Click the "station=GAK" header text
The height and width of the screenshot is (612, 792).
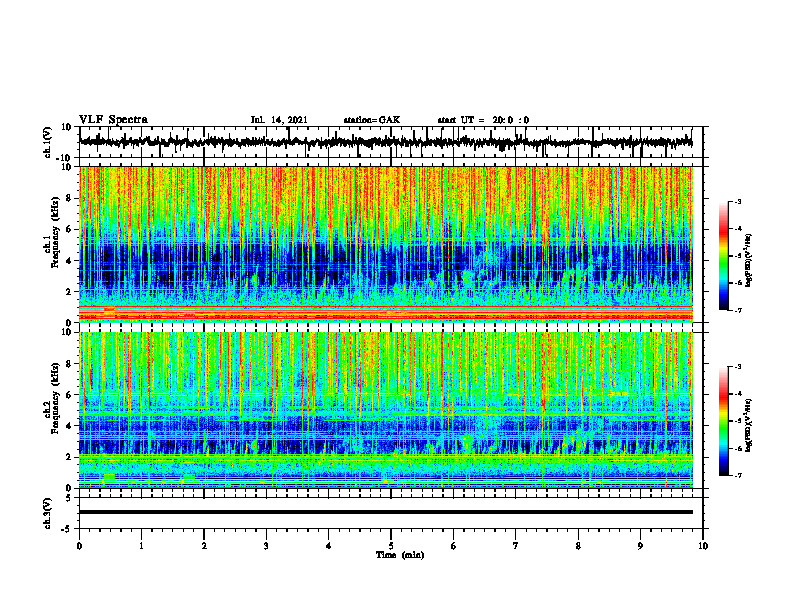point(372,120)
